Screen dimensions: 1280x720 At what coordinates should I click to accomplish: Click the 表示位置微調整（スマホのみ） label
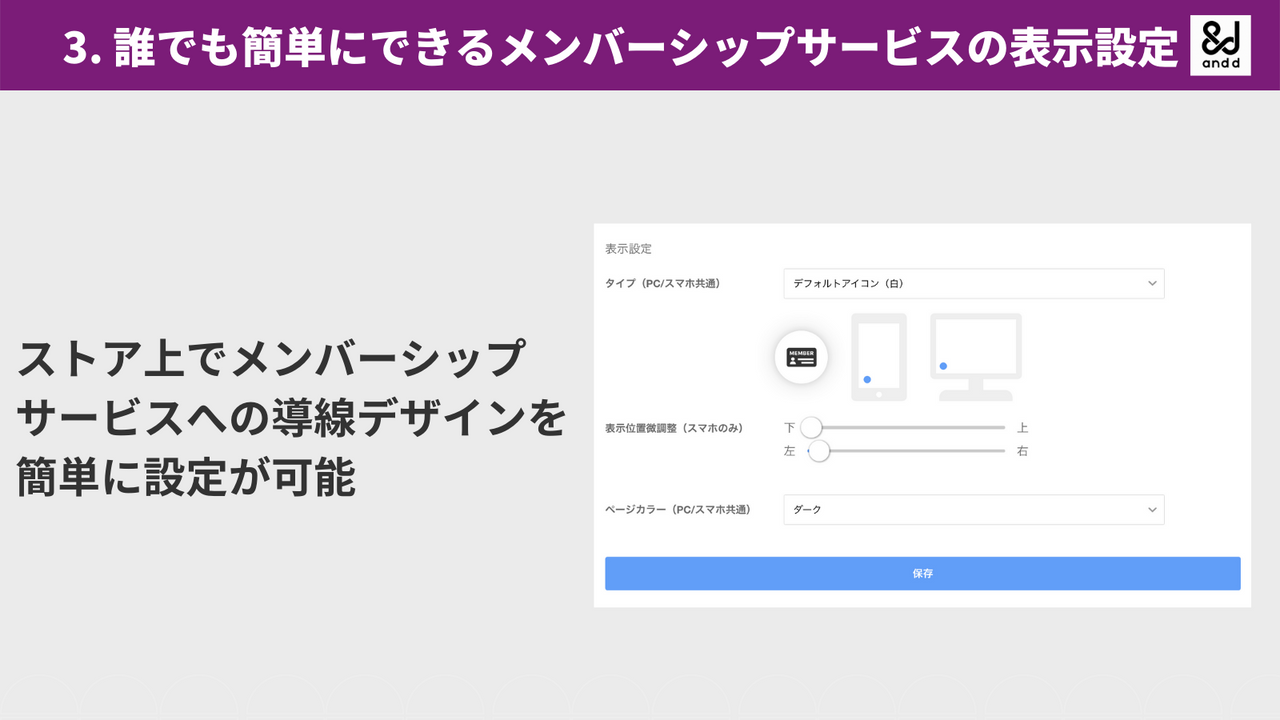click(x=675, y=428)
